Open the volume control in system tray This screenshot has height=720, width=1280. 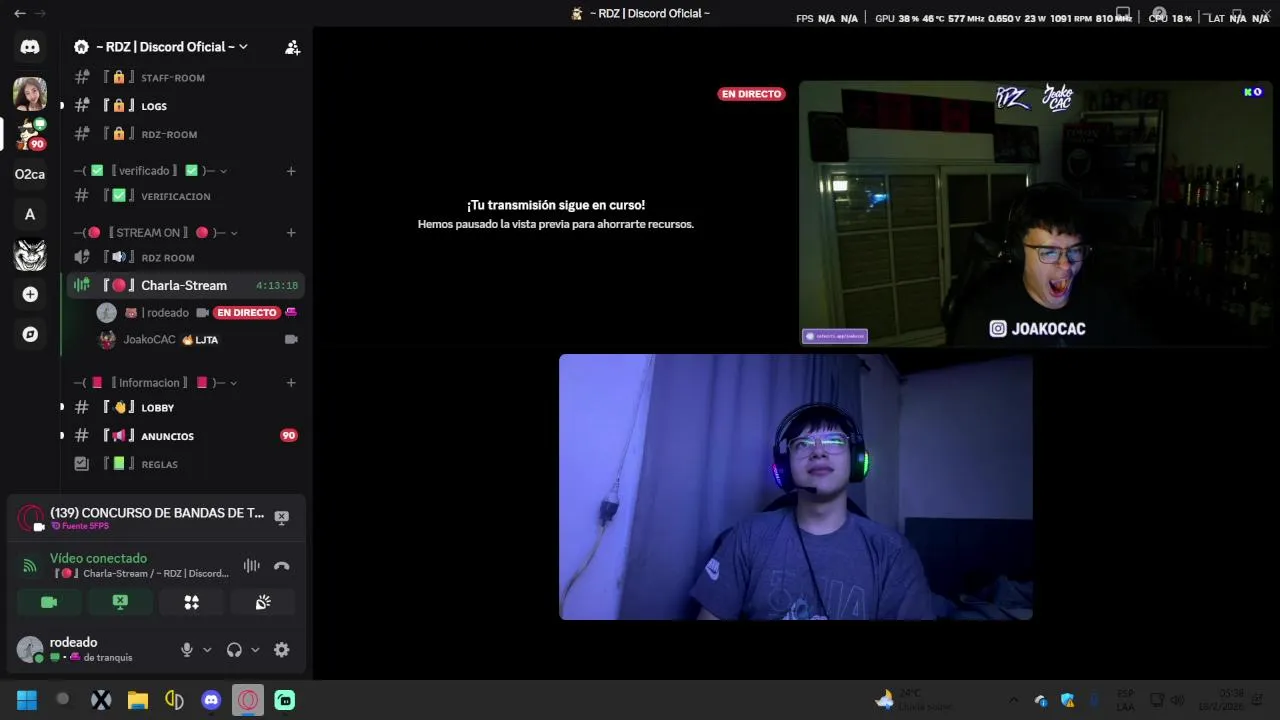click(1177, 700)
